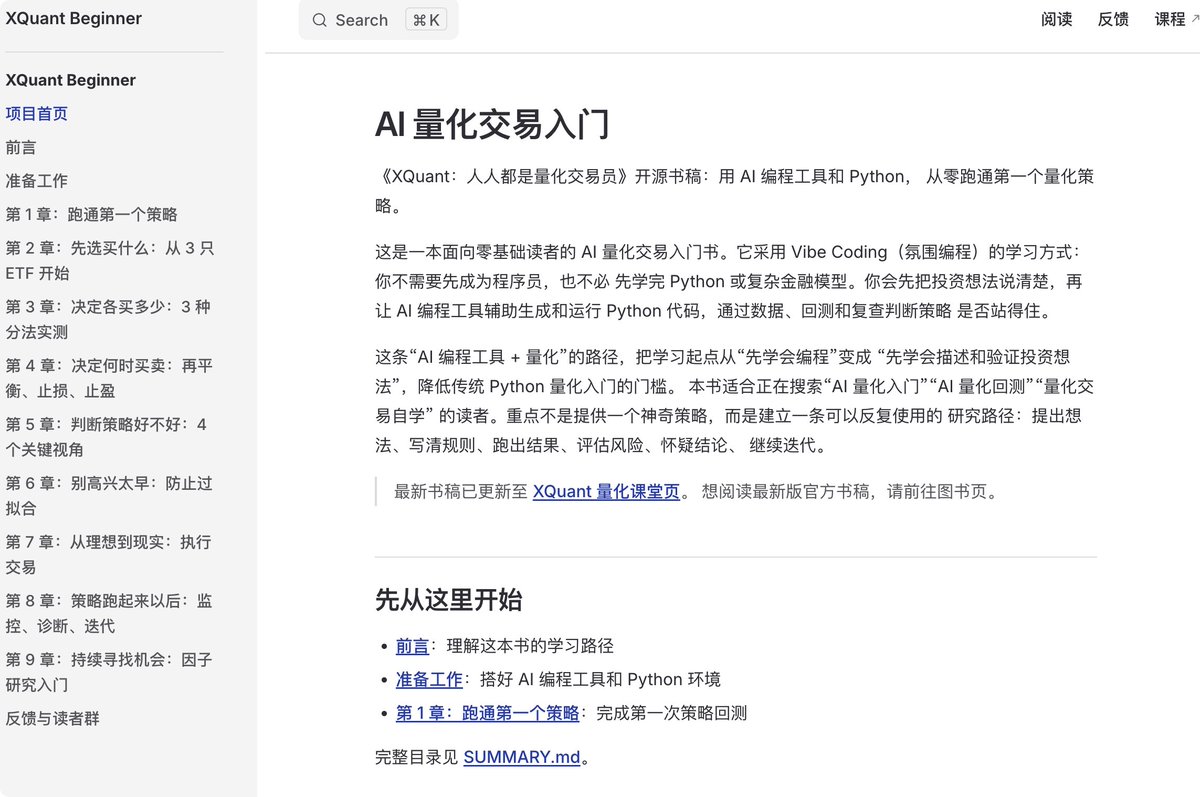Open sidebar chapter 第 7 章：从理想到现实
Screen dimensions: 1200x797
coord(108,554)
